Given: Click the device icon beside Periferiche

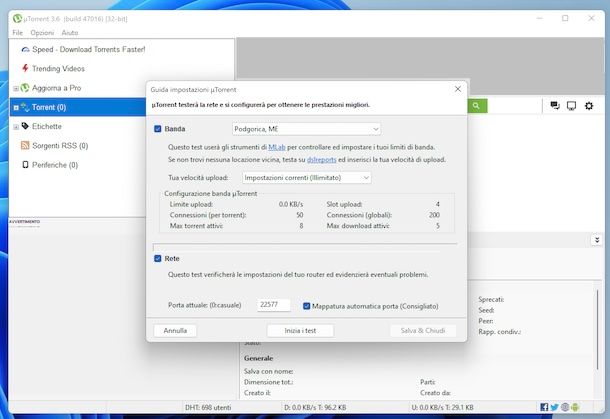Looking at the screenshot, I should coord(25,165).
